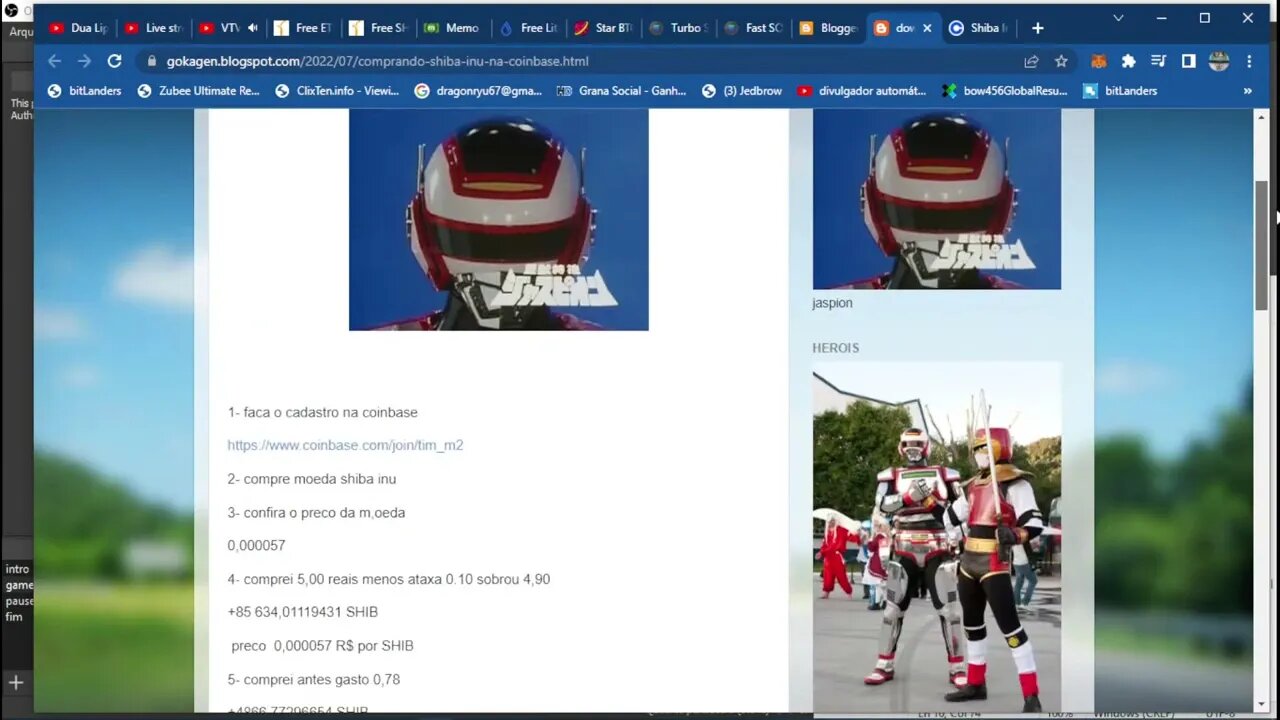Viewport: 1280px width, 720px height.
Task: Open the bow456GlobalResu... bookmark
Action: (1004, 91)
